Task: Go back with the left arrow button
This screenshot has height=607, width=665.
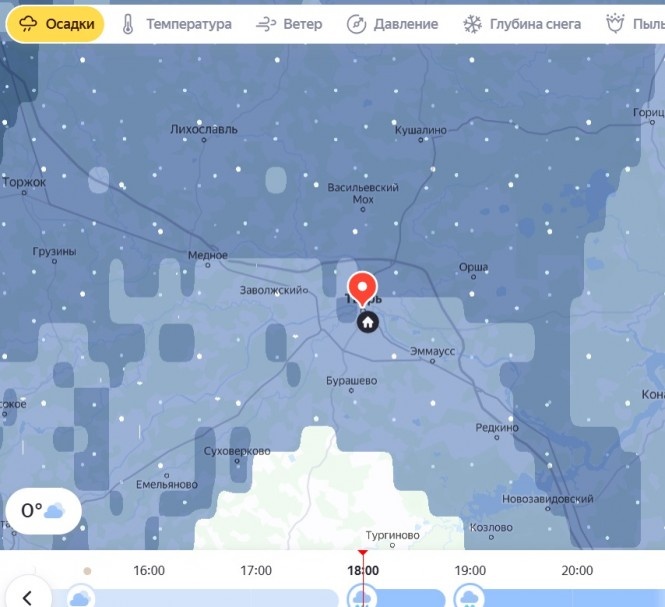Action: coord(27,597)
